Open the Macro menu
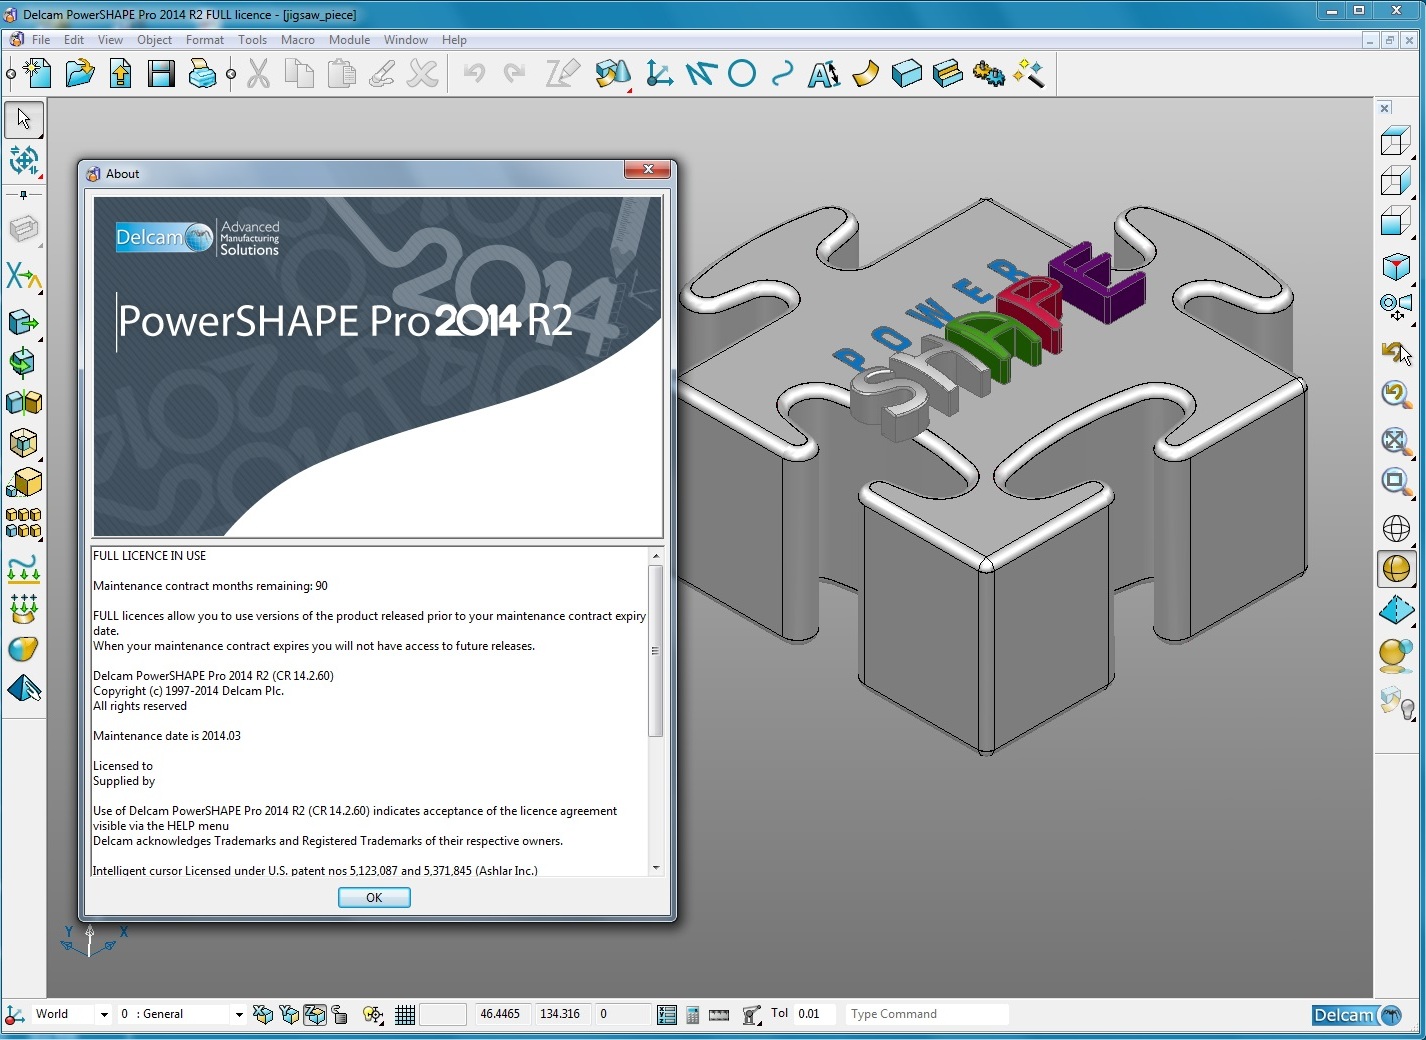1426x1040 pixels. click(297, 40)
